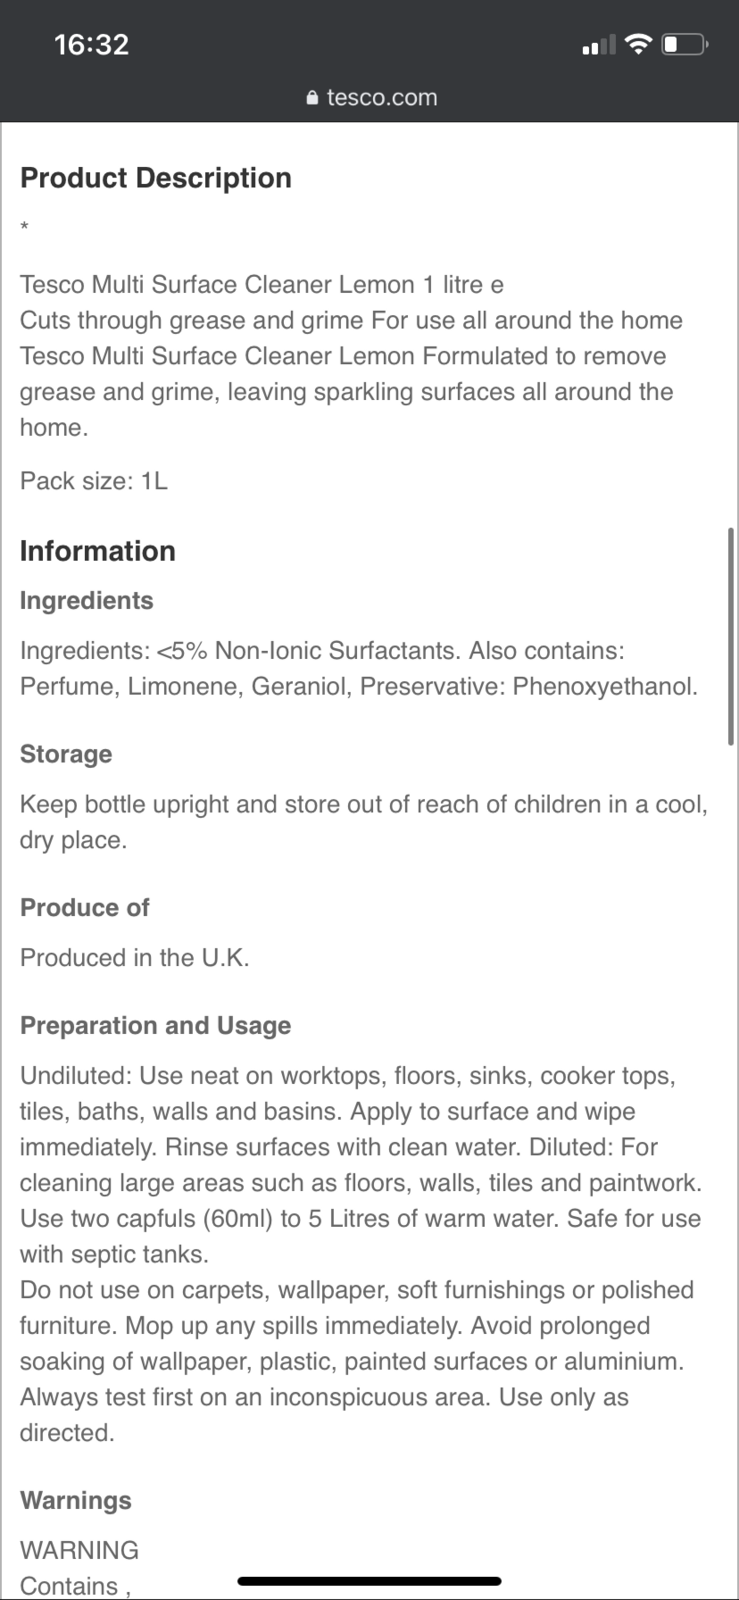Click the Information section heading

point(98,551)
